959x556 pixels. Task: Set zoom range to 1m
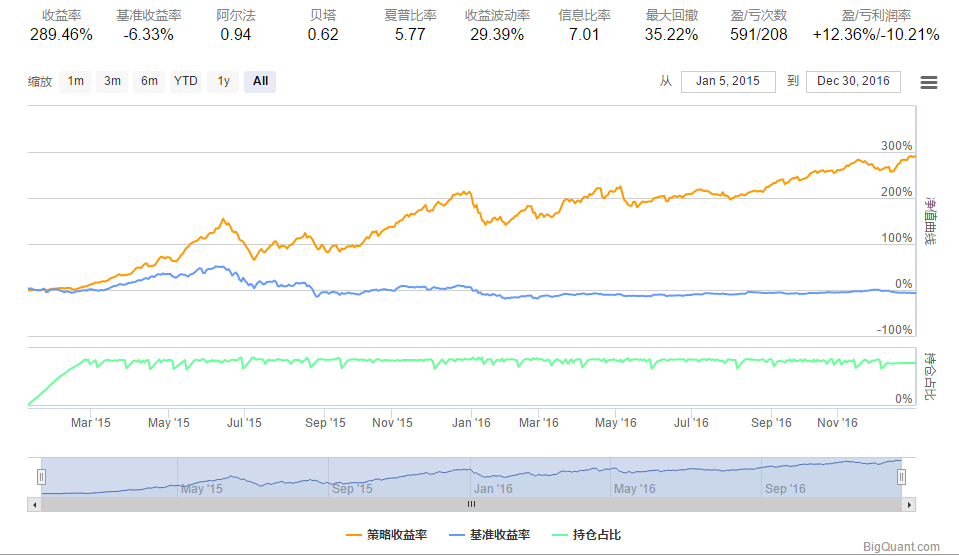(x=75, y=81)
